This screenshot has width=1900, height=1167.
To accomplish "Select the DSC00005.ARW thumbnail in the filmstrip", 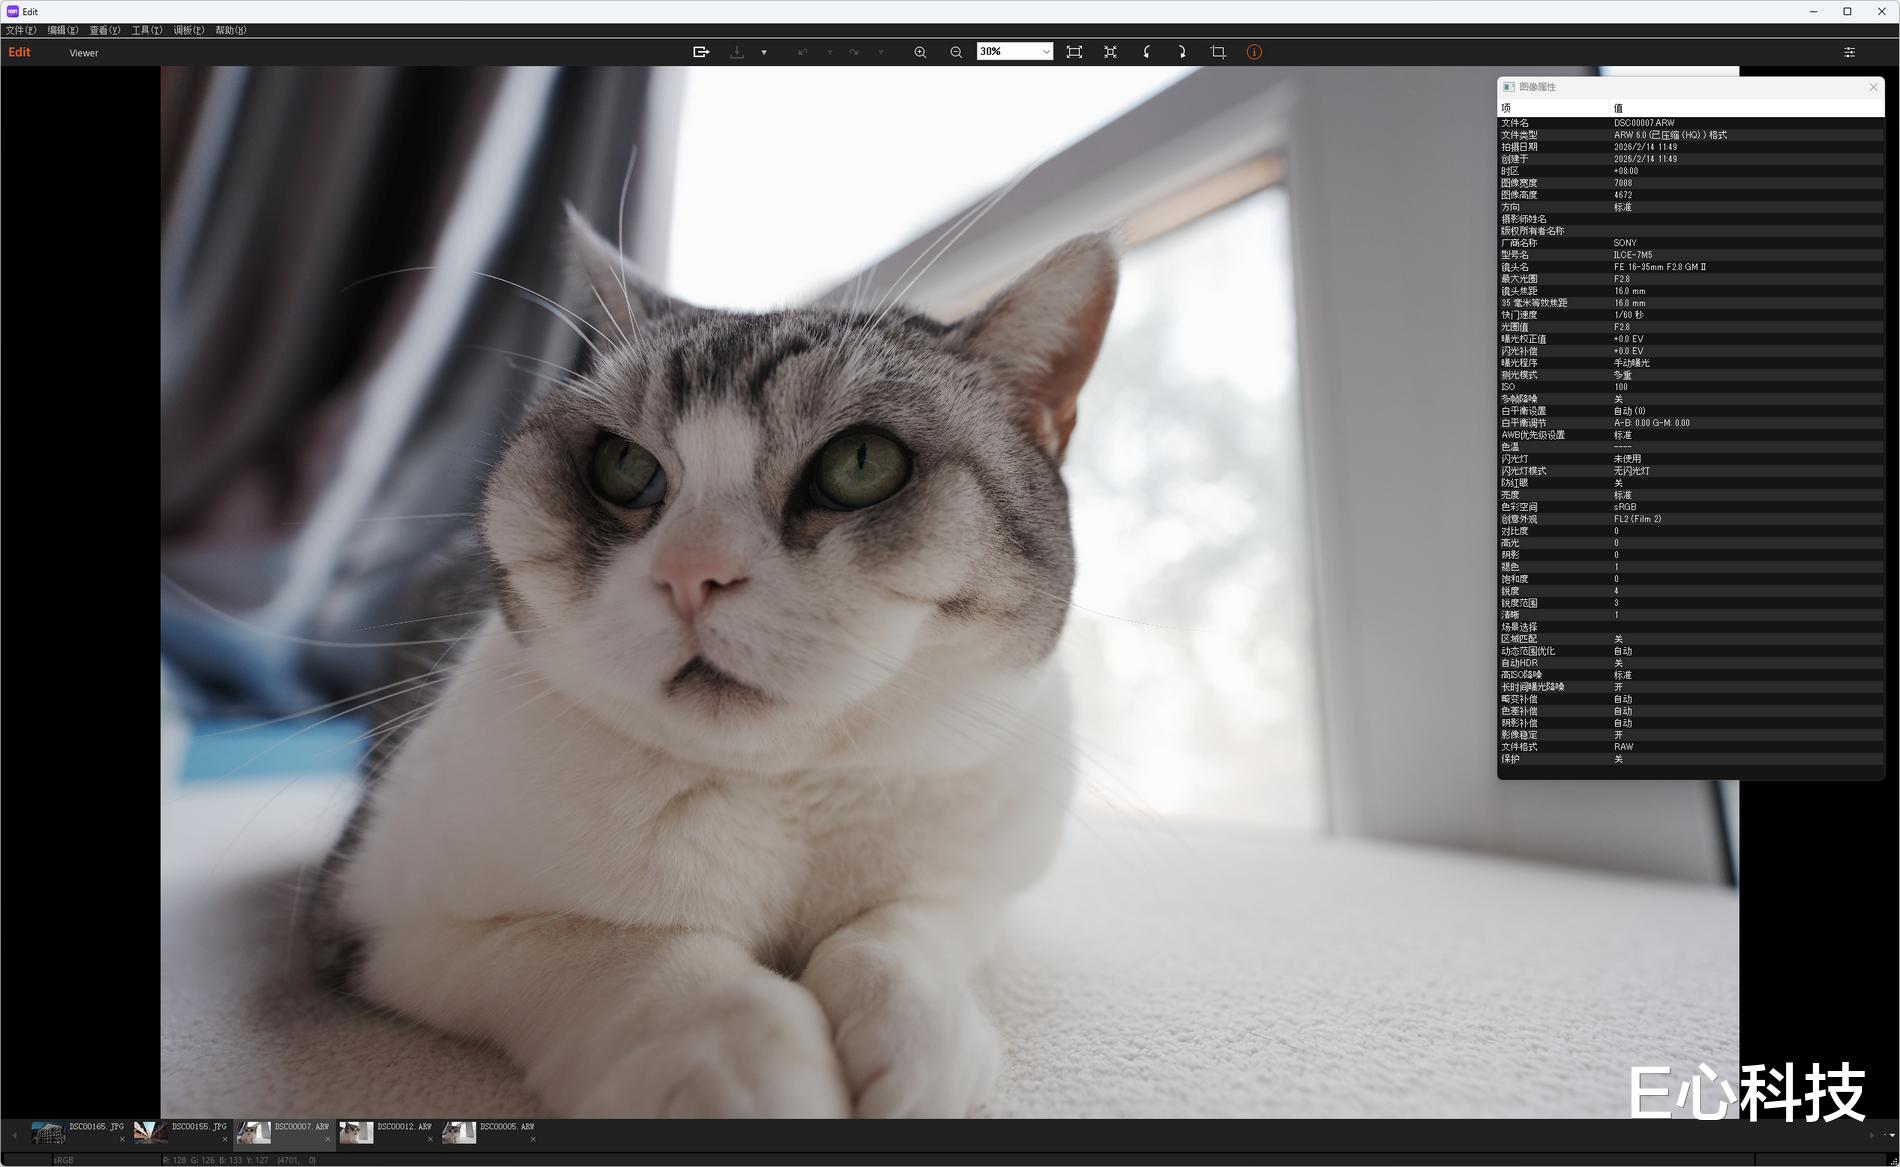I will (x=459, y=1132).
